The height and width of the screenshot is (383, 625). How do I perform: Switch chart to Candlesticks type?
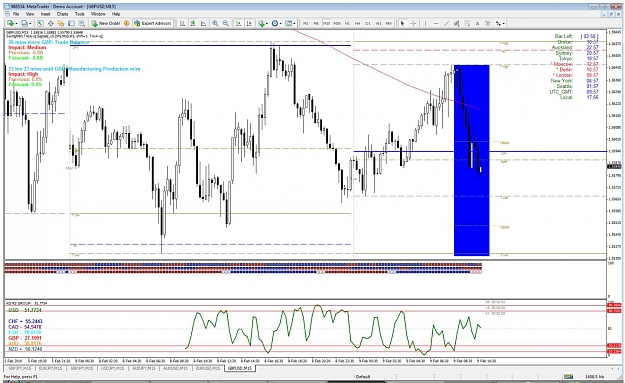click(x=193, y=23)
